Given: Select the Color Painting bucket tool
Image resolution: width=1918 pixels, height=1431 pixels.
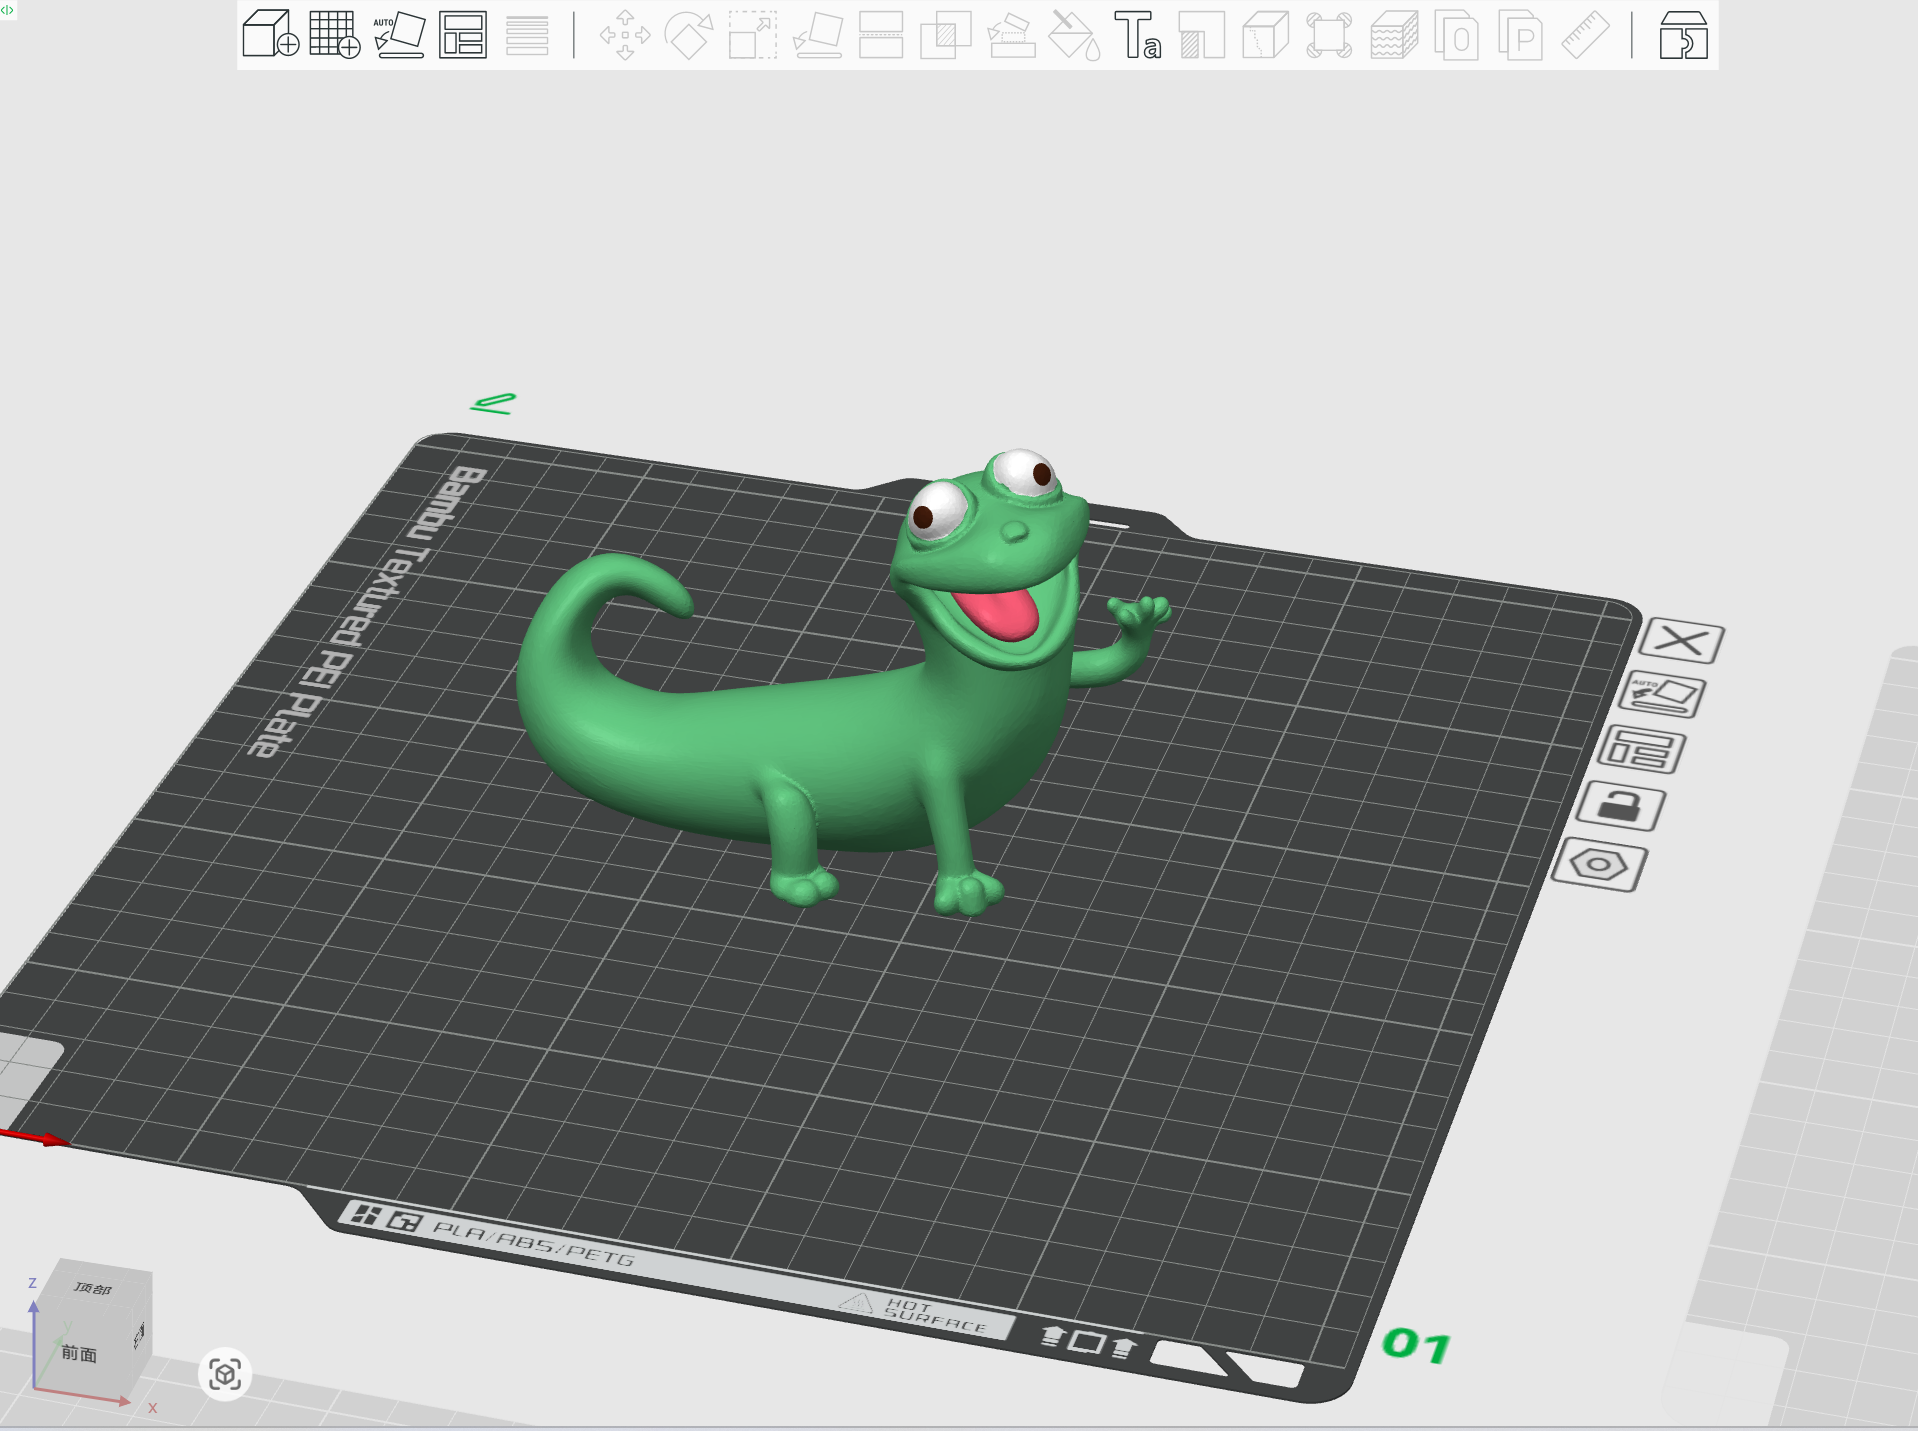Looking at the screenshot, I should [x=1074, y=35].
